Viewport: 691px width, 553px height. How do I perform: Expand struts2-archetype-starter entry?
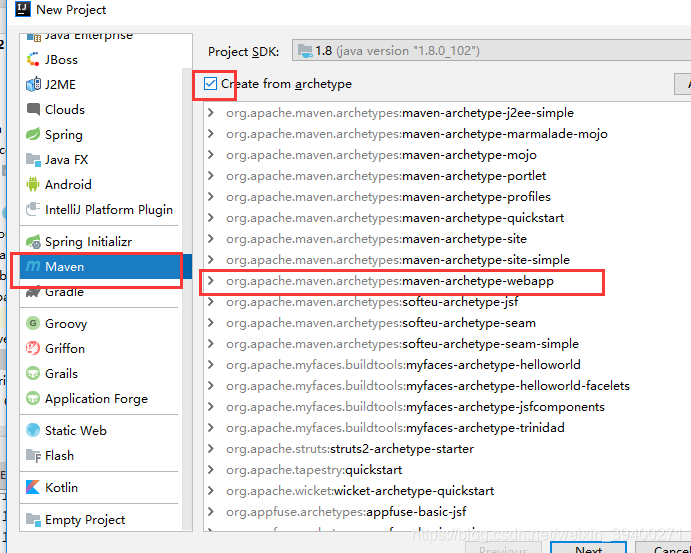point(211,449)
